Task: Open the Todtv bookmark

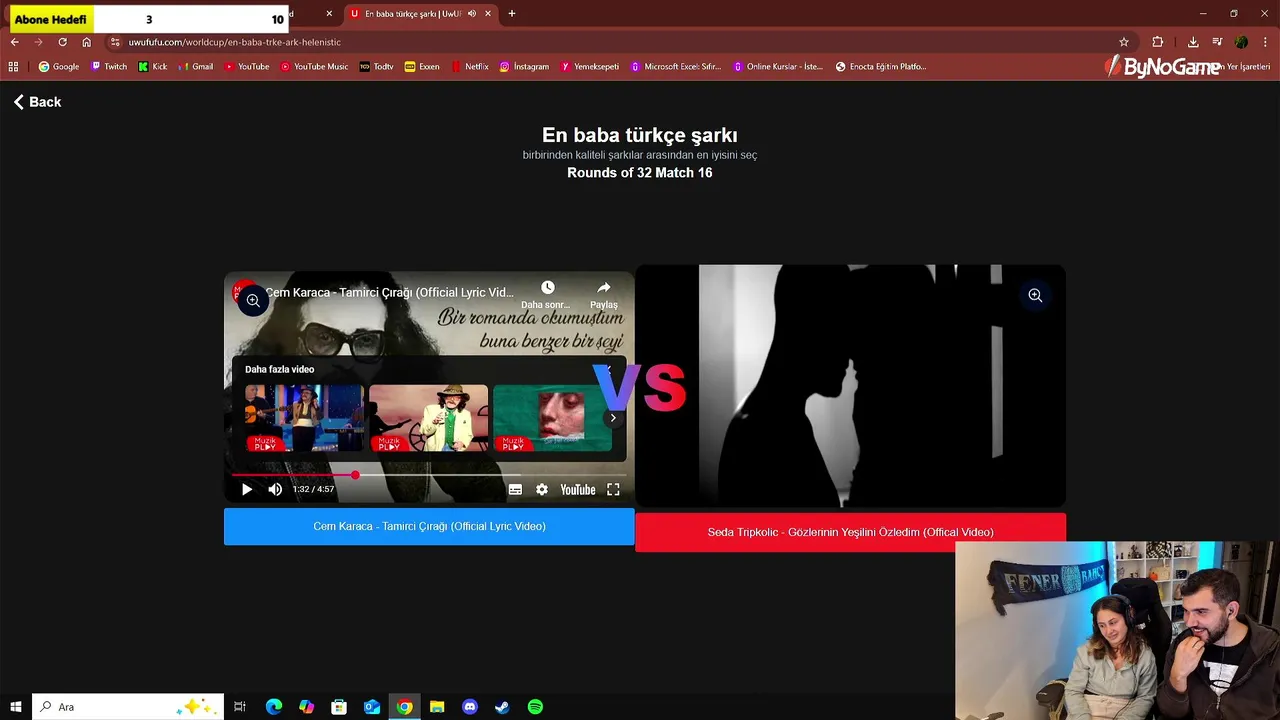Action: tap(377, 67)
